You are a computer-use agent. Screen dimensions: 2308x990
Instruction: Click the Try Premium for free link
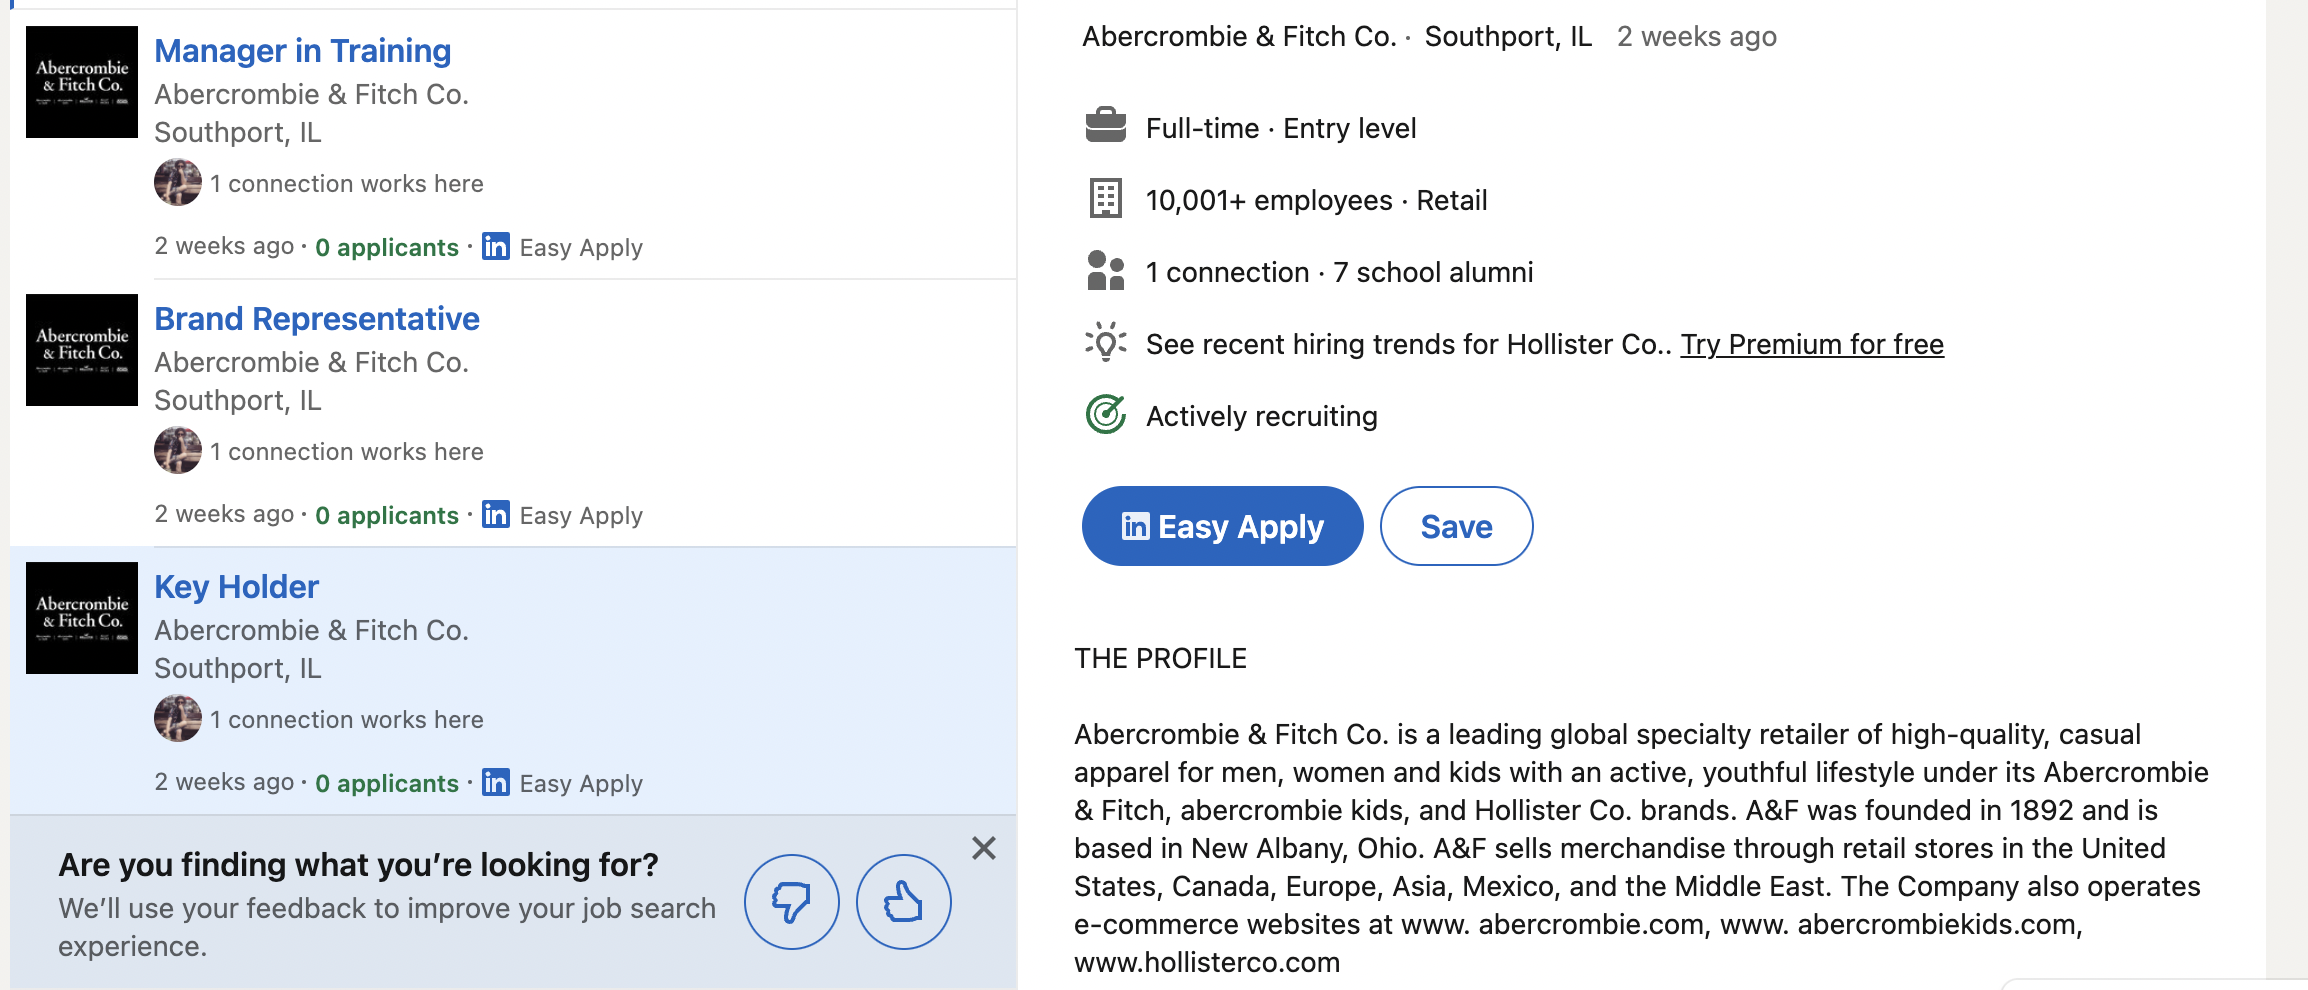[x=1811, y=344]
